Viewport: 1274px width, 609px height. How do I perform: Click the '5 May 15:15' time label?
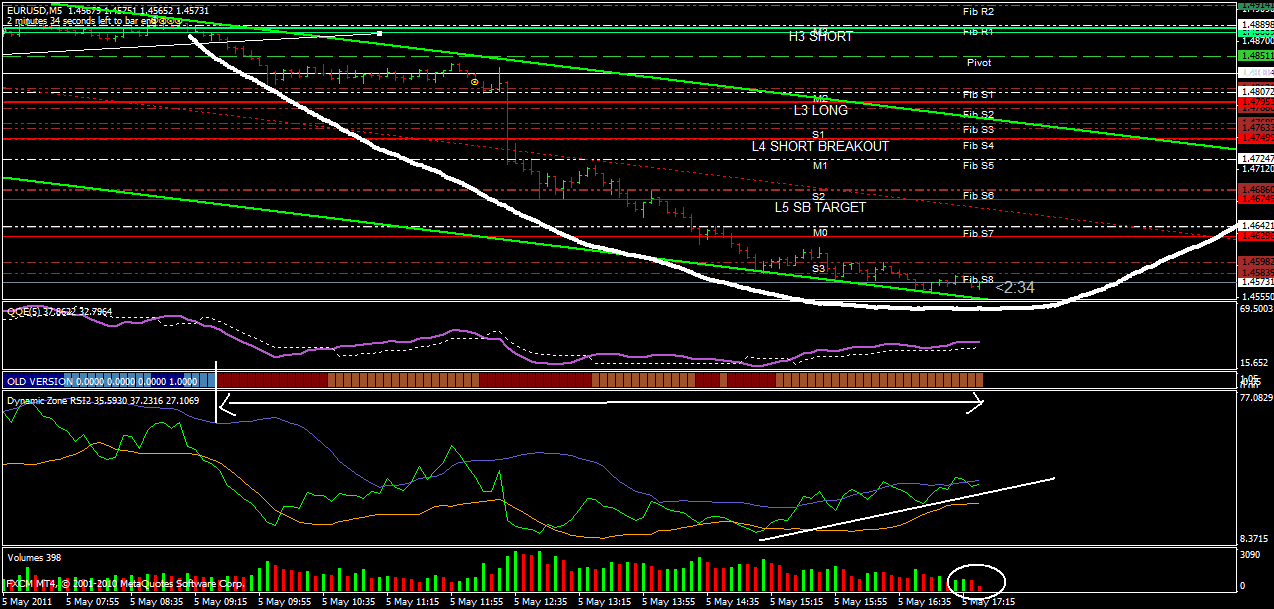[x=796, y=602]
